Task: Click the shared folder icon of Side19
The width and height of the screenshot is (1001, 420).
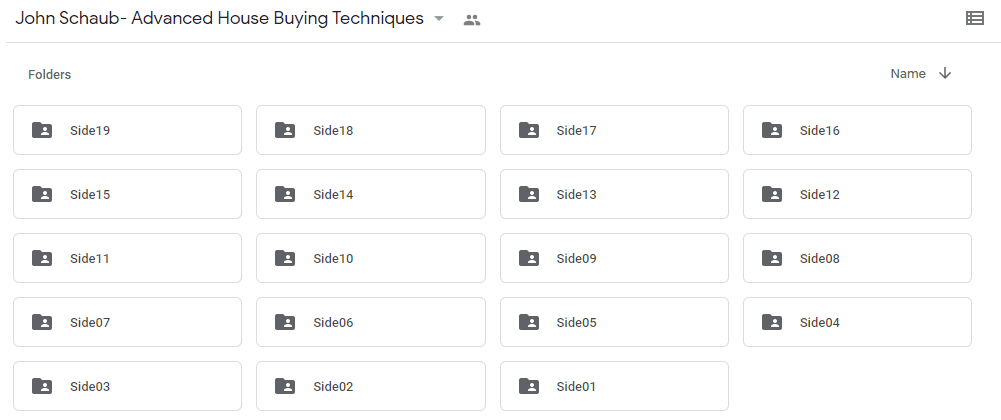Action: point(42,130)
